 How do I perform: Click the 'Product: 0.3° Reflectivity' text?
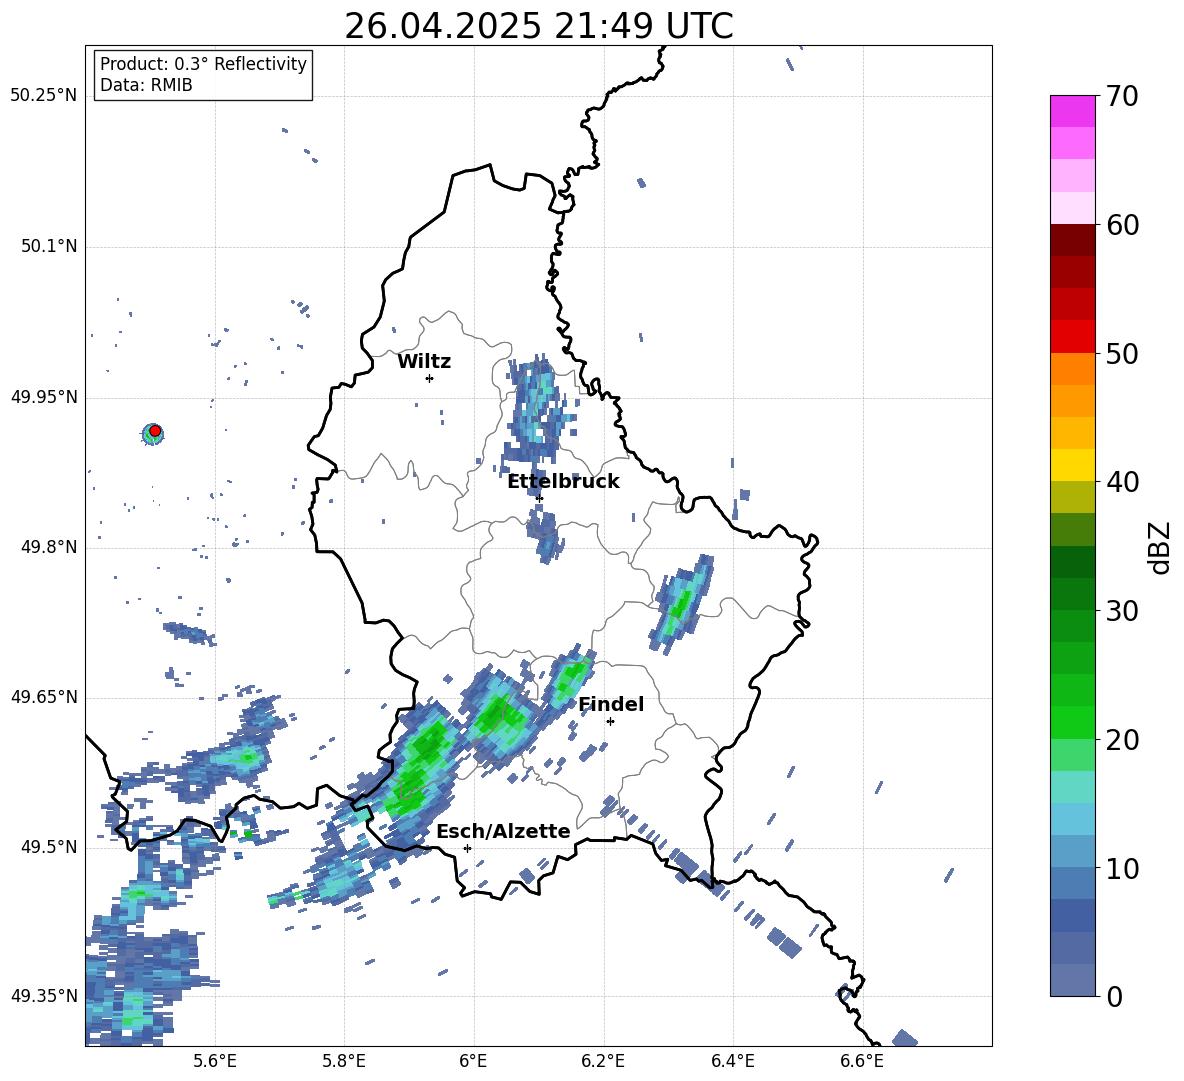coord(203,64)
